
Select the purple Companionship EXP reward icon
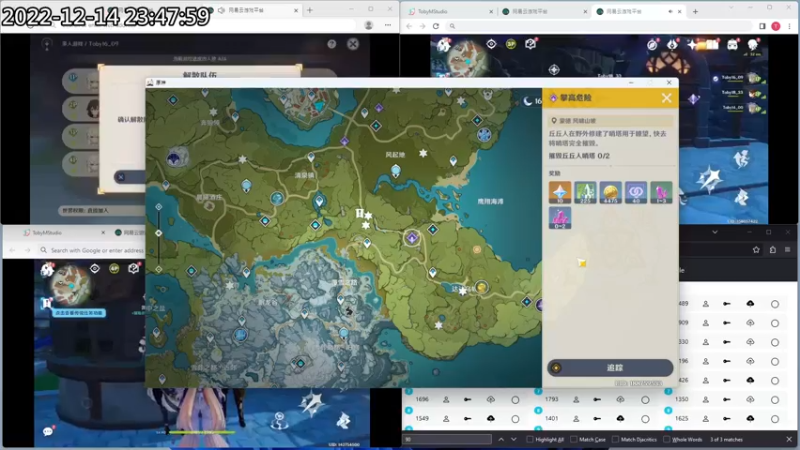point(636,192)
